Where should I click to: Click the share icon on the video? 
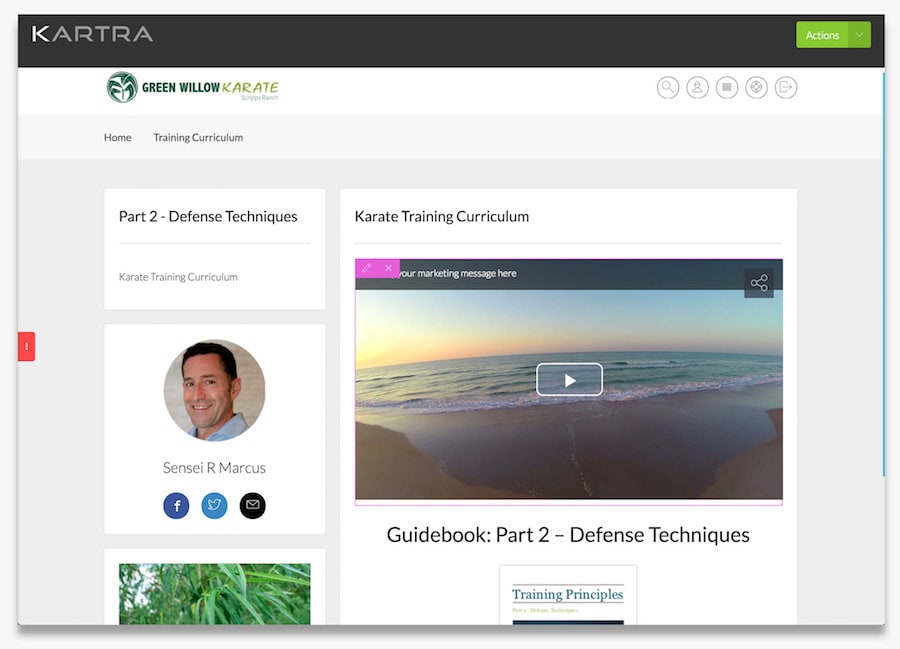point(759,283)
